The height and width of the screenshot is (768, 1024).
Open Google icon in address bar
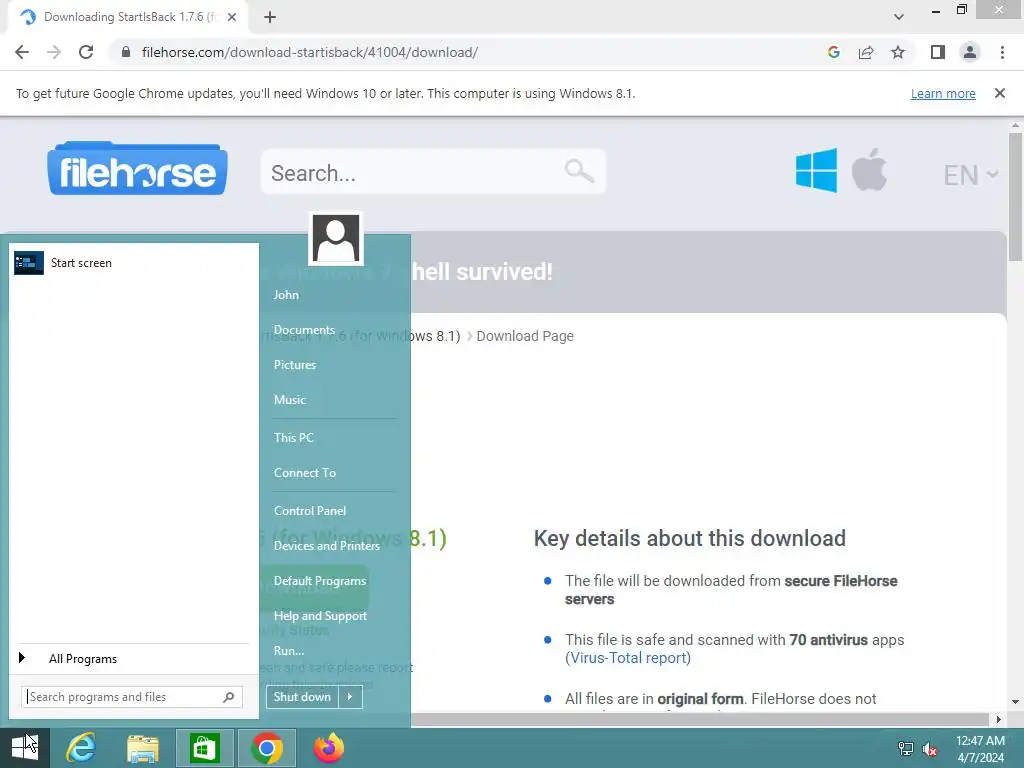pyautogui.click(x=833, y=52)
